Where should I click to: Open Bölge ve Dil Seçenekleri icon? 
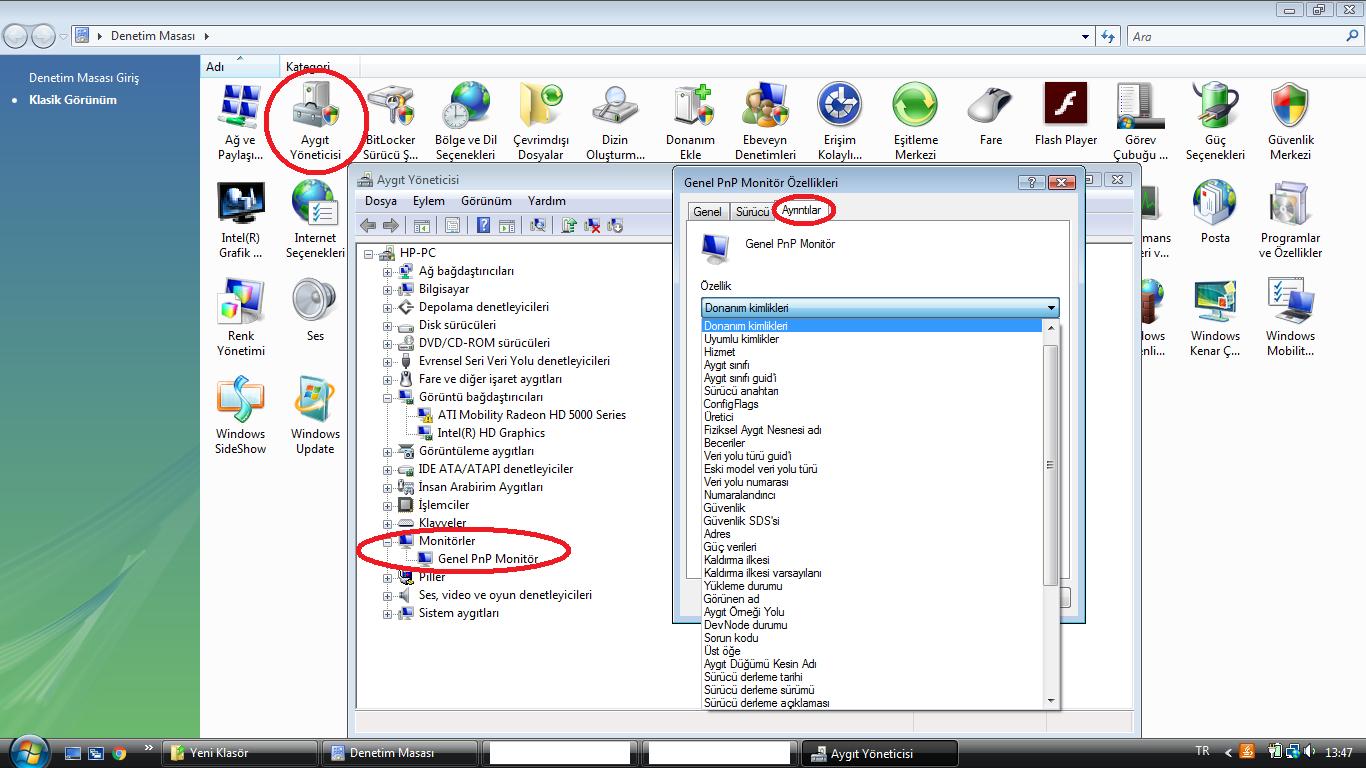tap(466, 123)
